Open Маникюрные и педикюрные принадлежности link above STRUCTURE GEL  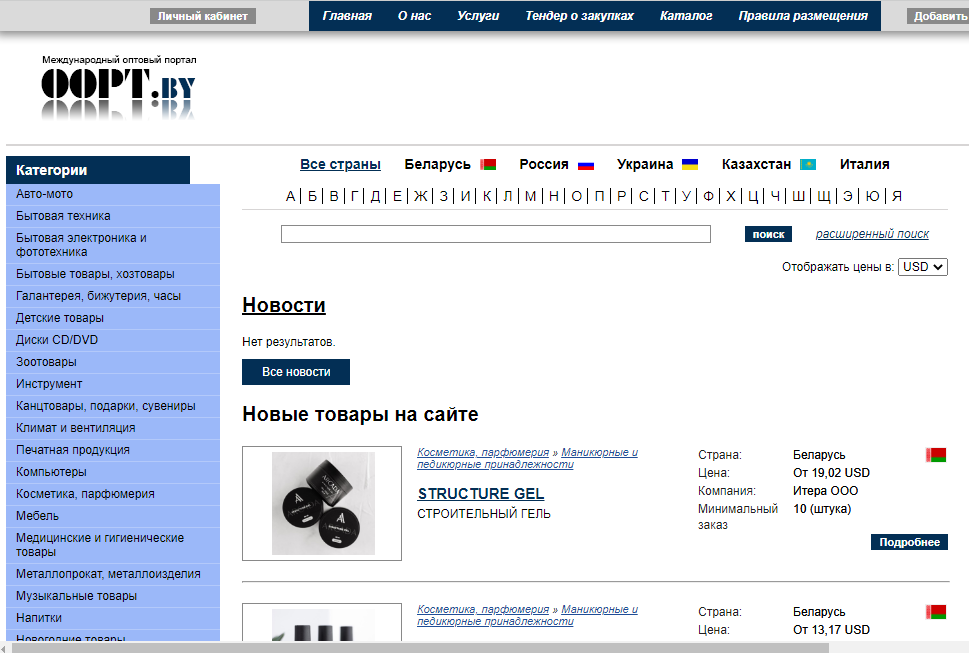(x=527, y=458)
